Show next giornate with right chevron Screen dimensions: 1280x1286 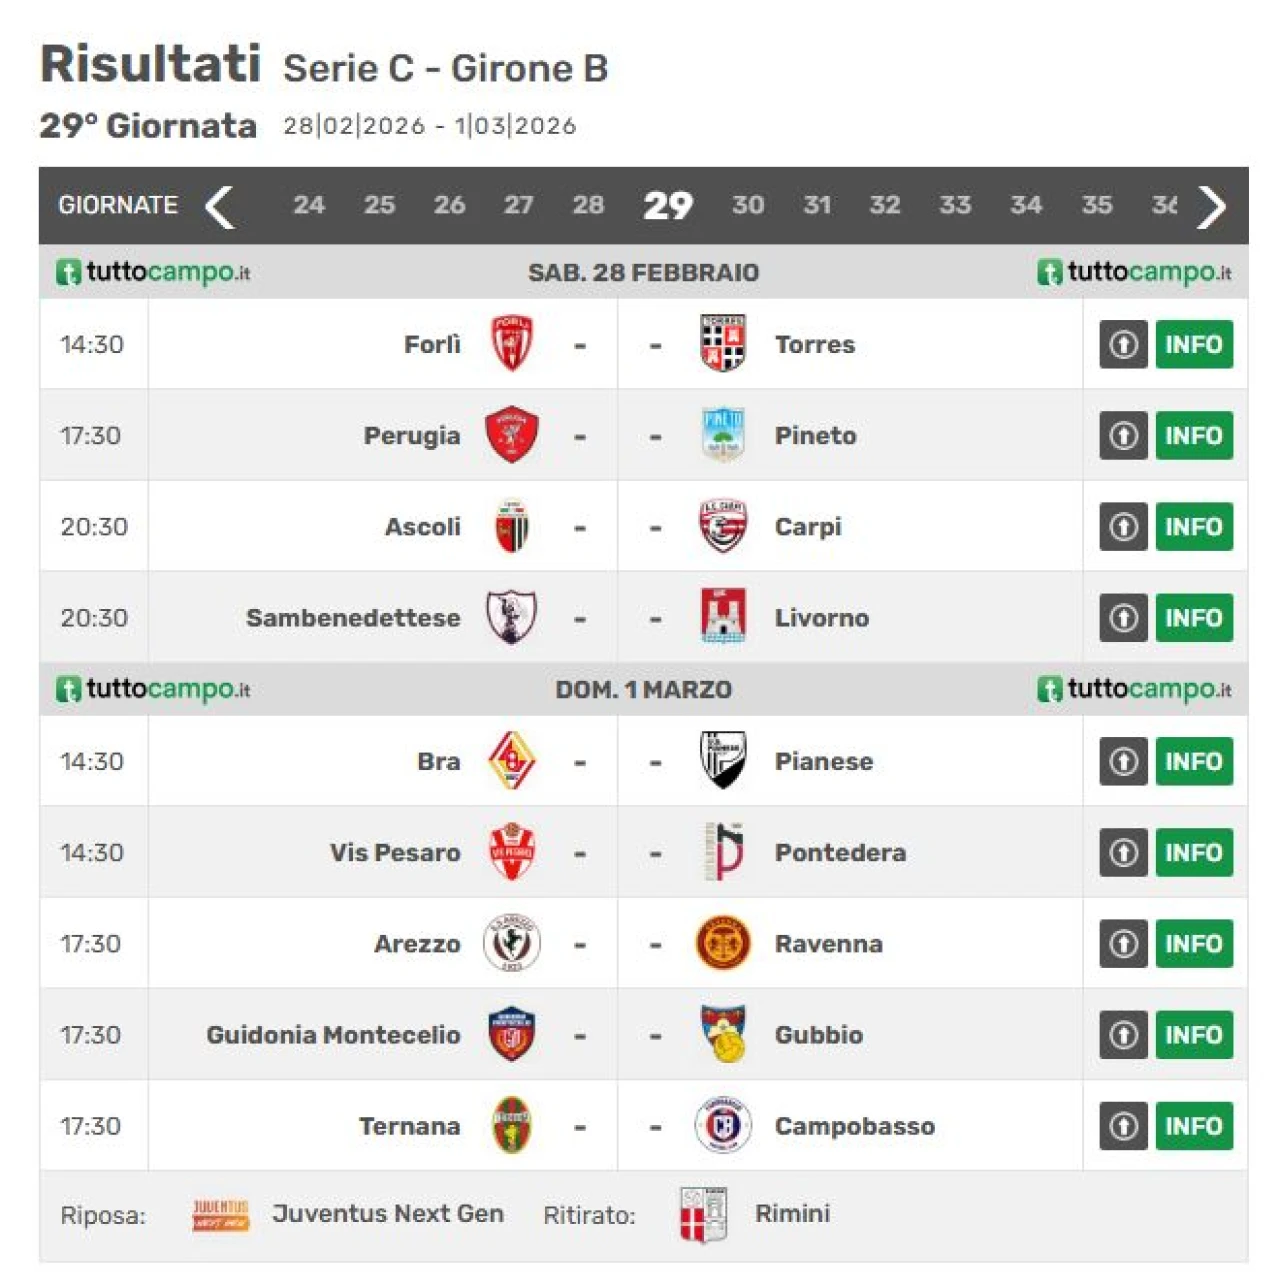pos(1212,207)
